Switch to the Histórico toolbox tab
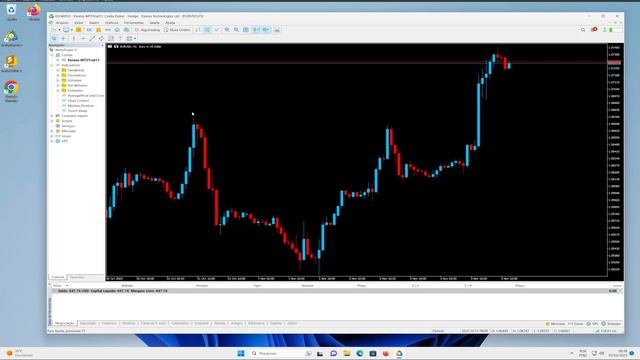 pyautogui.click(x=109, y=323)
